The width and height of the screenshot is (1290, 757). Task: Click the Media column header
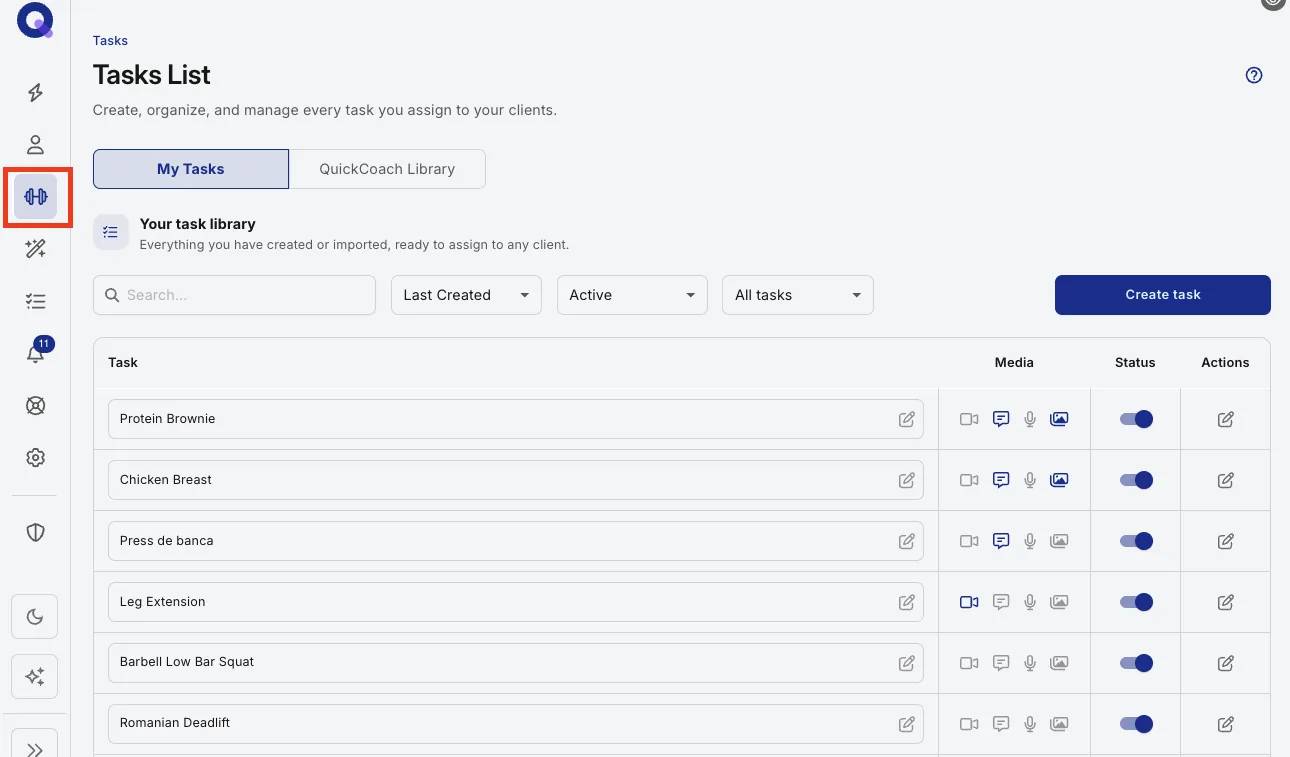[1014, 363]
